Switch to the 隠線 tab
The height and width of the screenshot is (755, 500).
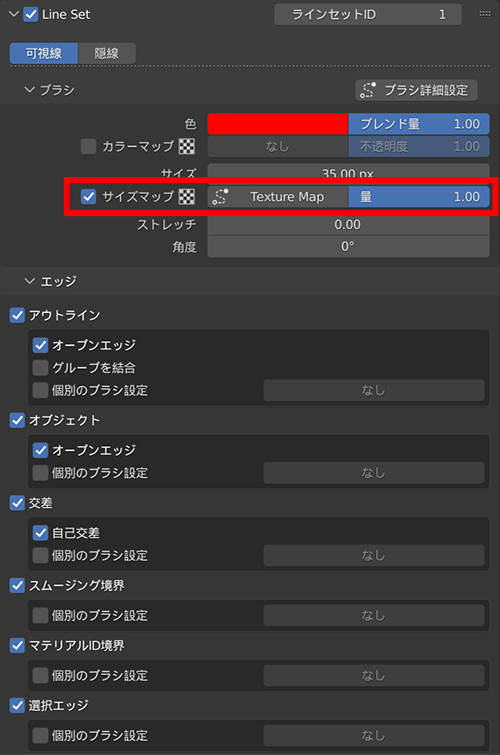(x=106, y=53)
